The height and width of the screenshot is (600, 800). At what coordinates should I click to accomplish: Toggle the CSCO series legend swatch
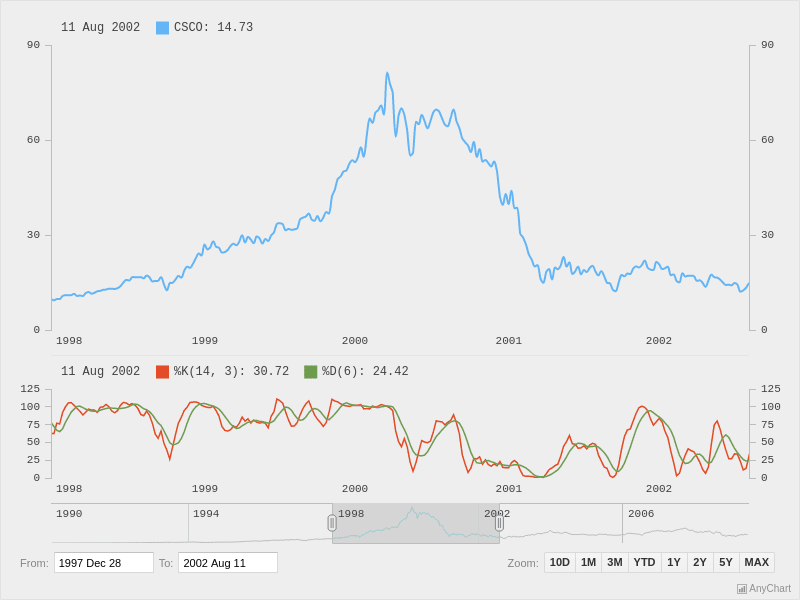coord(162,28)
